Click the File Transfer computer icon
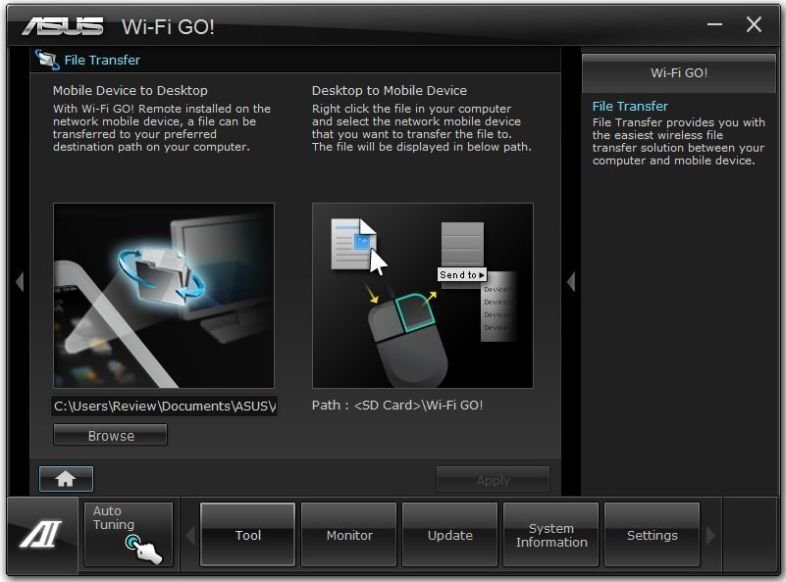786x582 pixels. pyautogui.click(x=47, y=60)
